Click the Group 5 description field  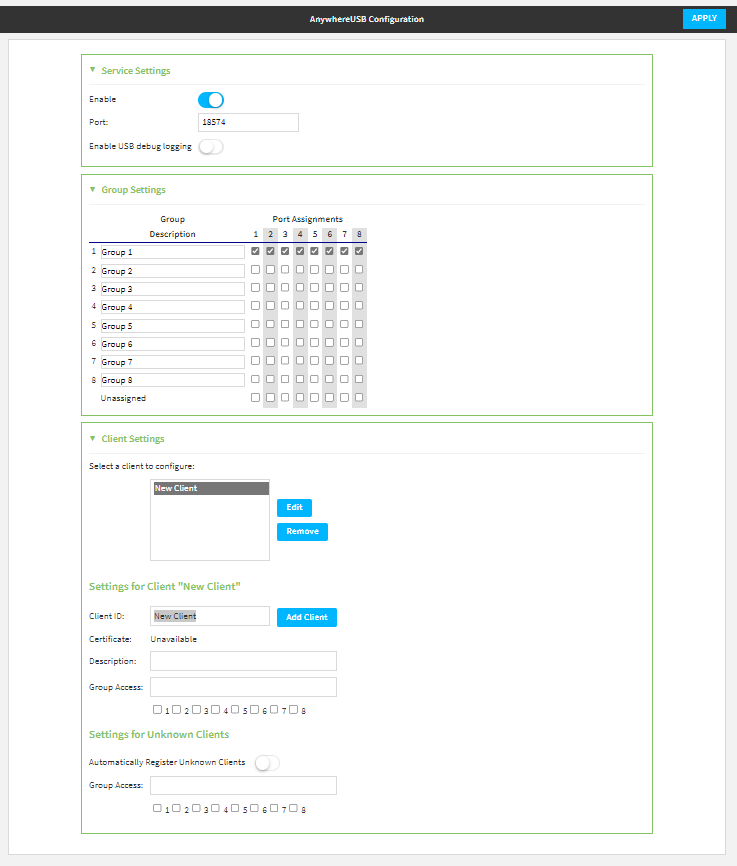point(172,326)
